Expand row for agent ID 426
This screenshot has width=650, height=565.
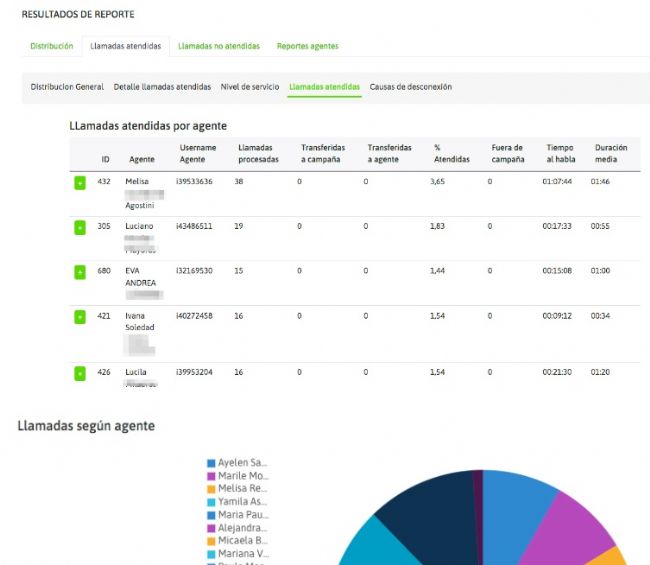click(80, 373)
